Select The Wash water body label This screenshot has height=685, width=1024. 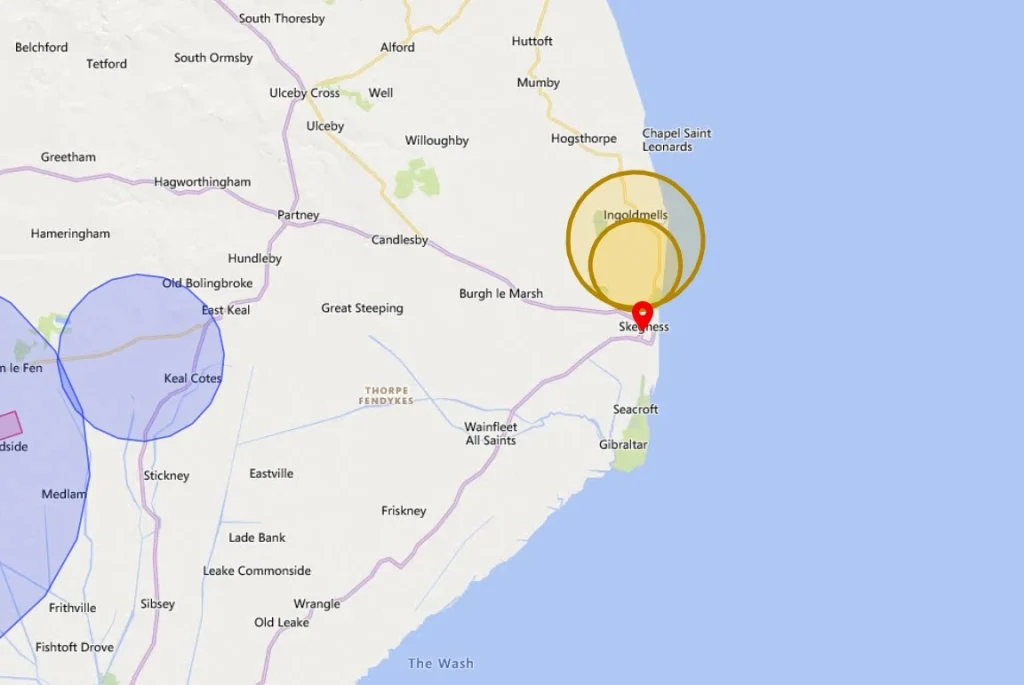[x=441, y=663]
